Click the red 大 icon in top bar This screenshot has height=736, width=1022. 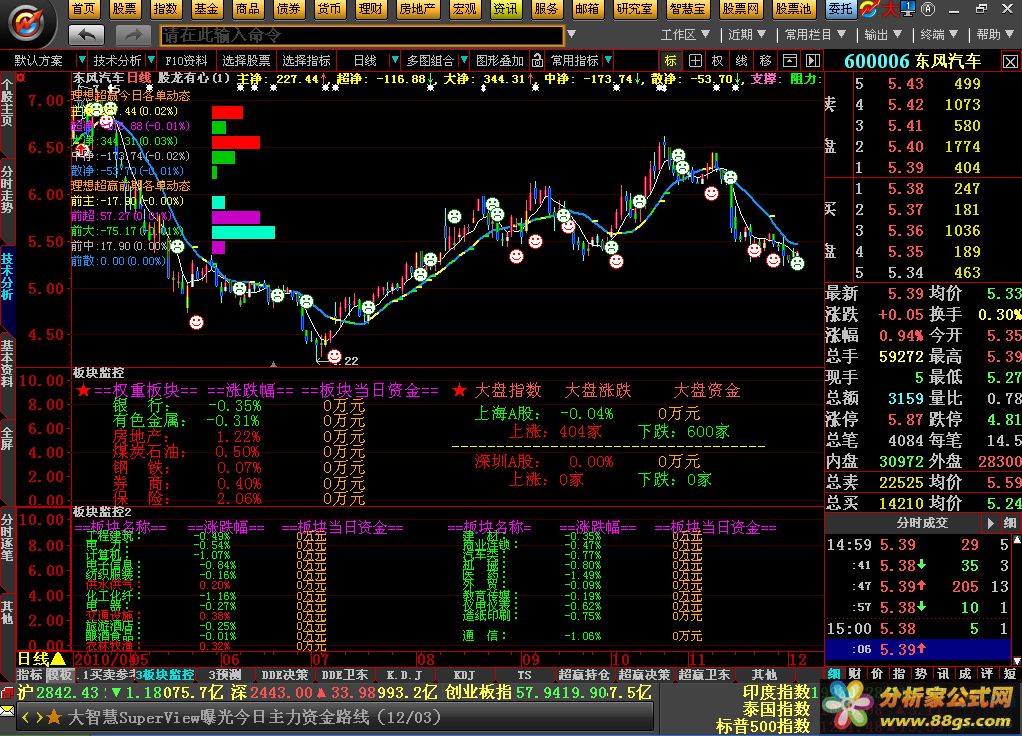[x=890, y=8]
